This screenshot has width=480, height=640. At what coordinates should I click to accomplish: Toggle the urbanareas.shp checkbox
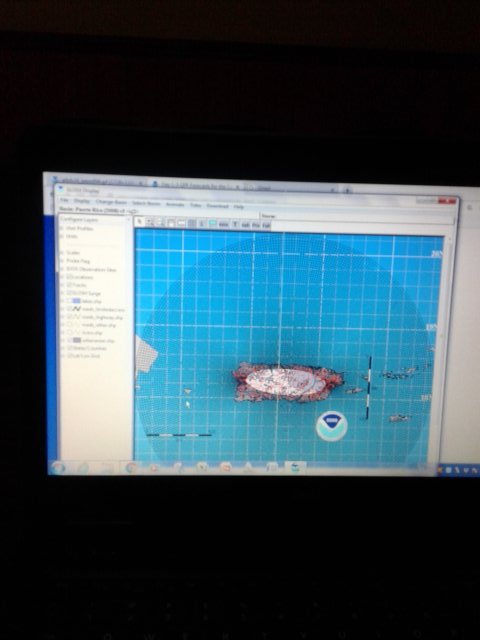tap(69, 340)
